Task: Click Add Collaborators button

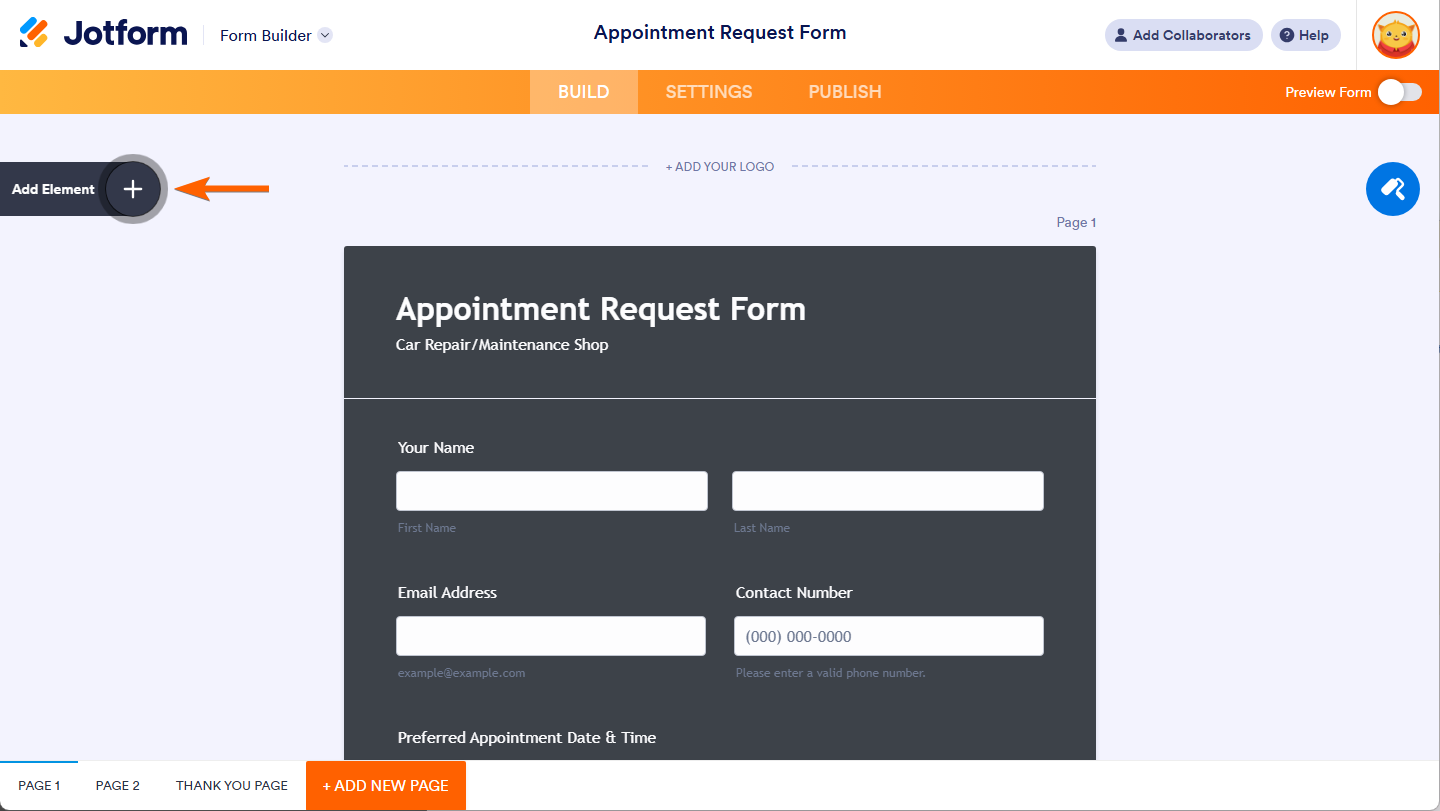Action: (1183, 35)
